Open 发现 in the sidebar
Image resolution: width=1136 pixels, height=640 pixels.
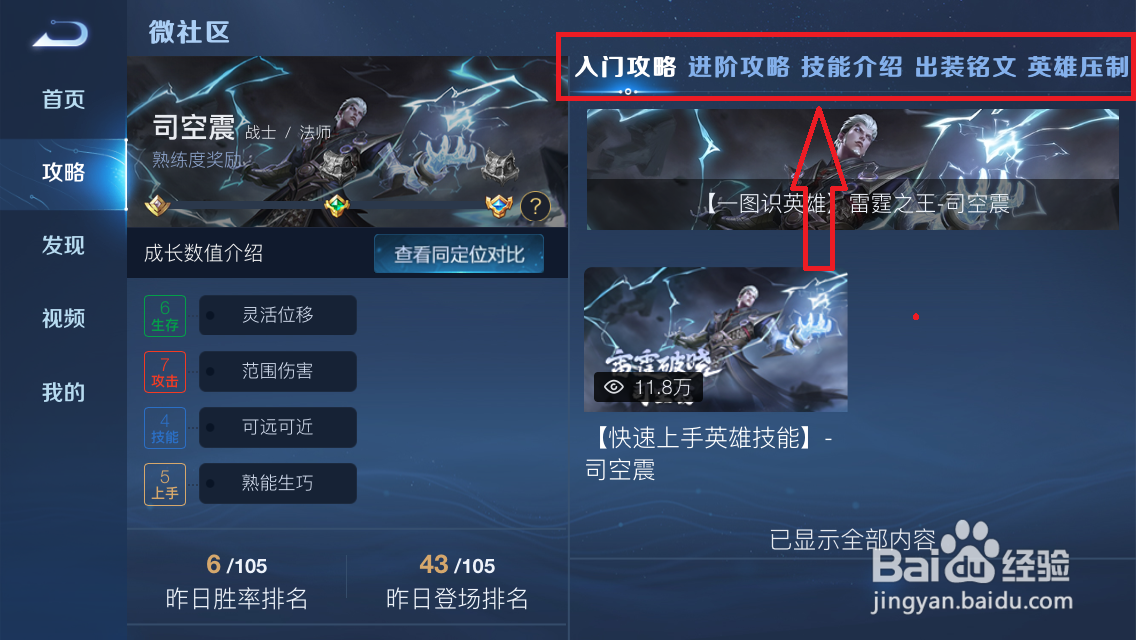[63, 246]
